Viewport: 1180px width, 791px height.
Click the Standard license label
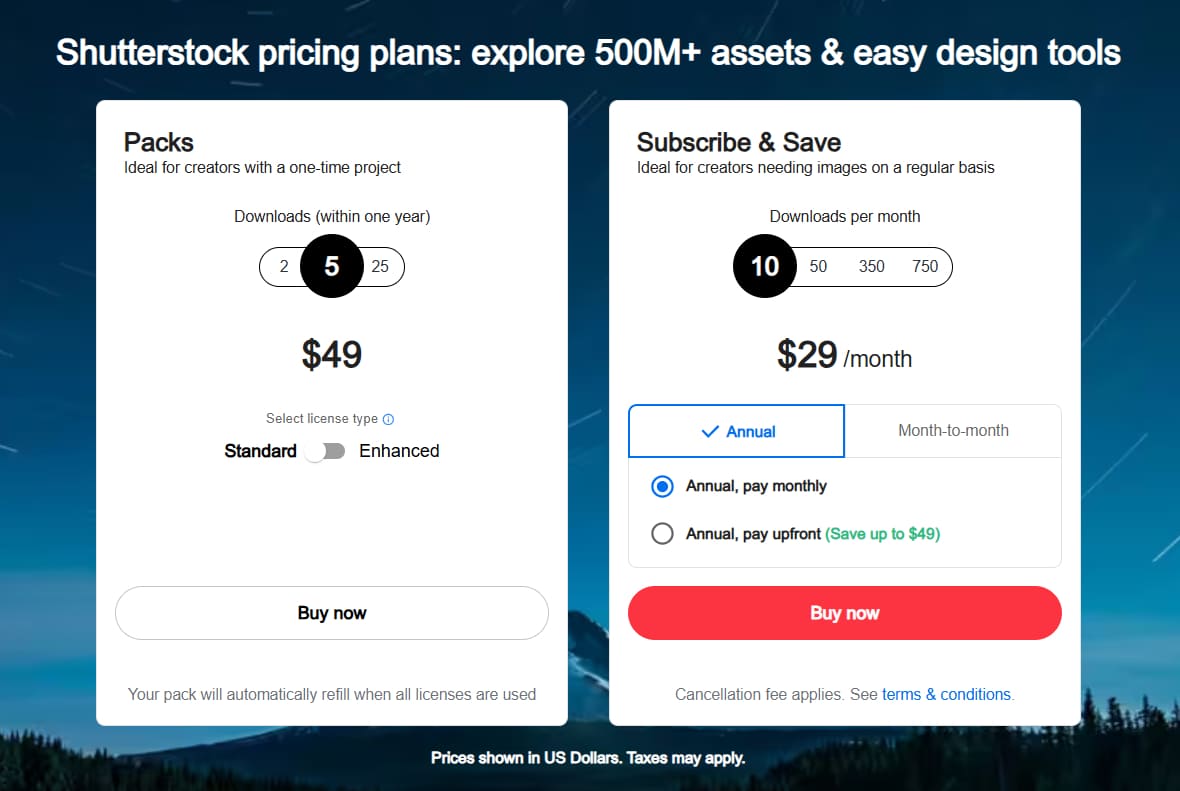[260, 451]
